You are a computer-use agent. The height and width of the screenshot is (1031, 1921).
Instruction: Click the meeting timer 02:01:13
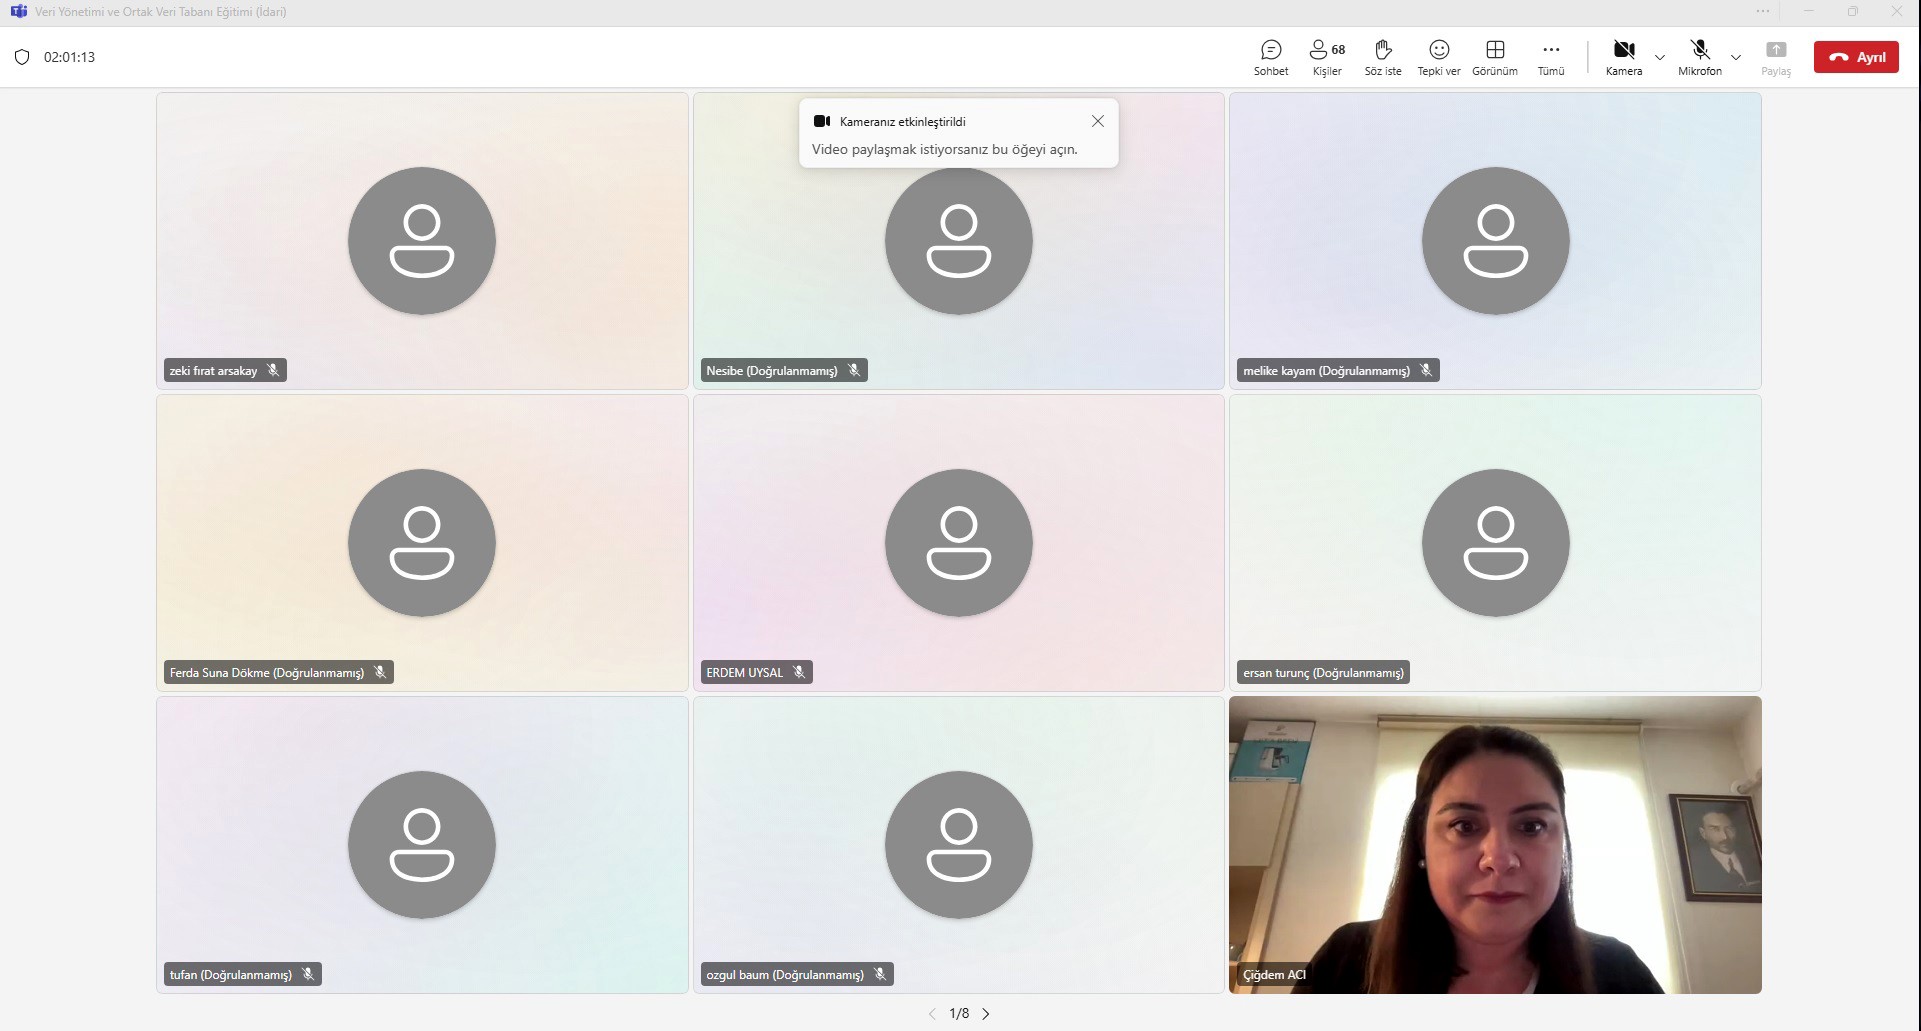pos(69,57)
